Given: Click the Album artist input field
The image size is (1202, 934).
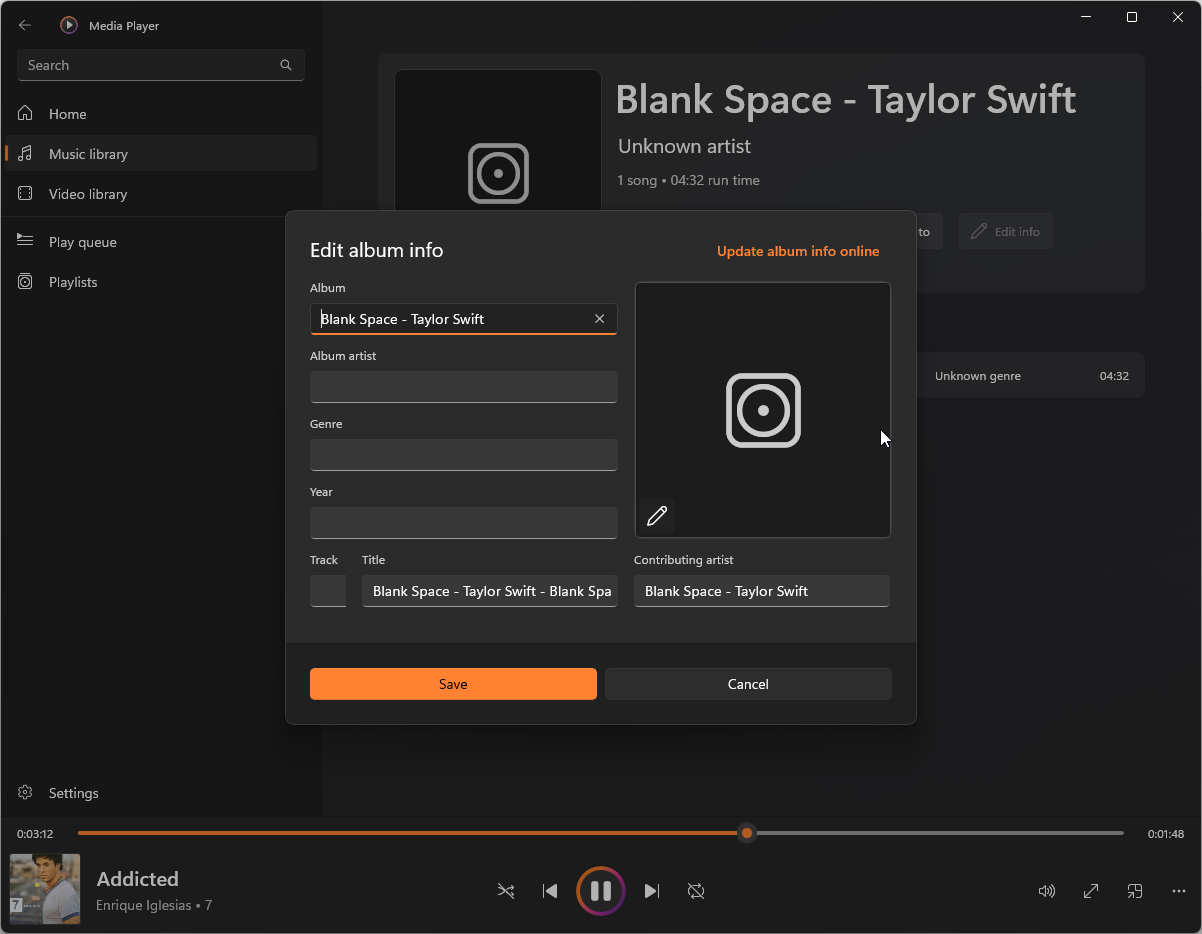Looking at the screenshot, I should 463,387.
